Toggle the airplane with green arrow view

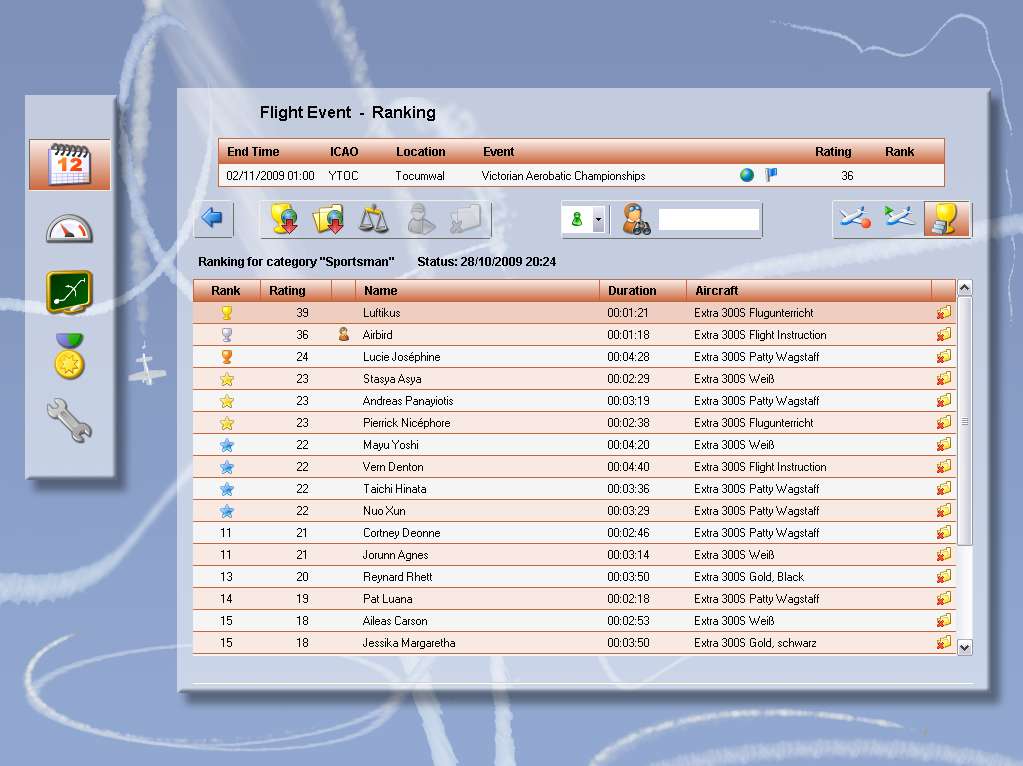(x=901, y=219)
